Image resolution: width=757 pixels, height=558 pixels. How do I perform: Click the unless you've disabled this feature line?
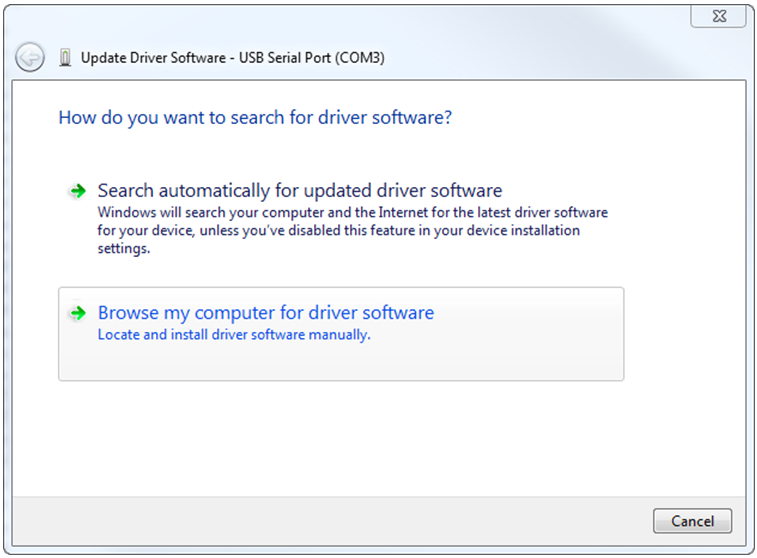pyautogui.click(x=338, y=231)
